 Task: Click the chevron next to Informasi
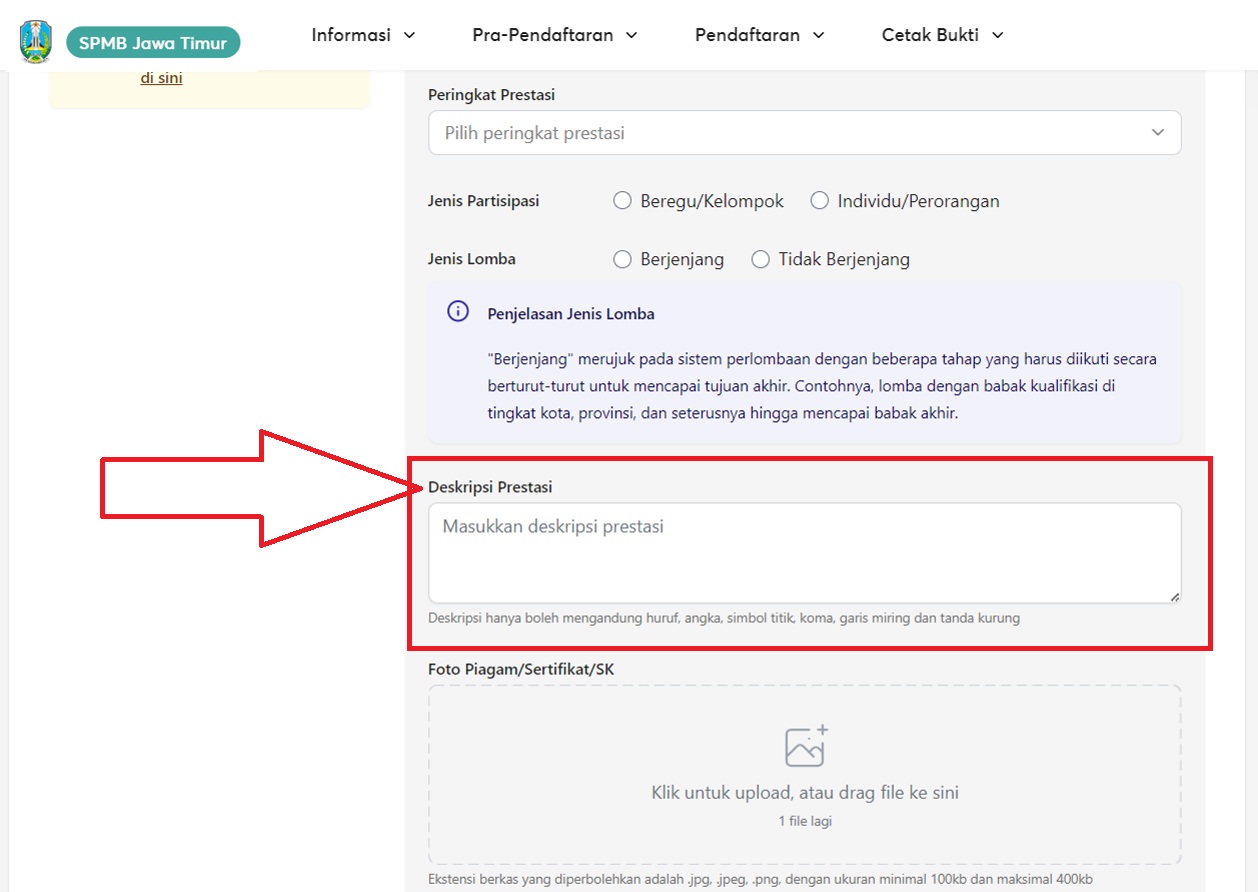coord(409,35)
